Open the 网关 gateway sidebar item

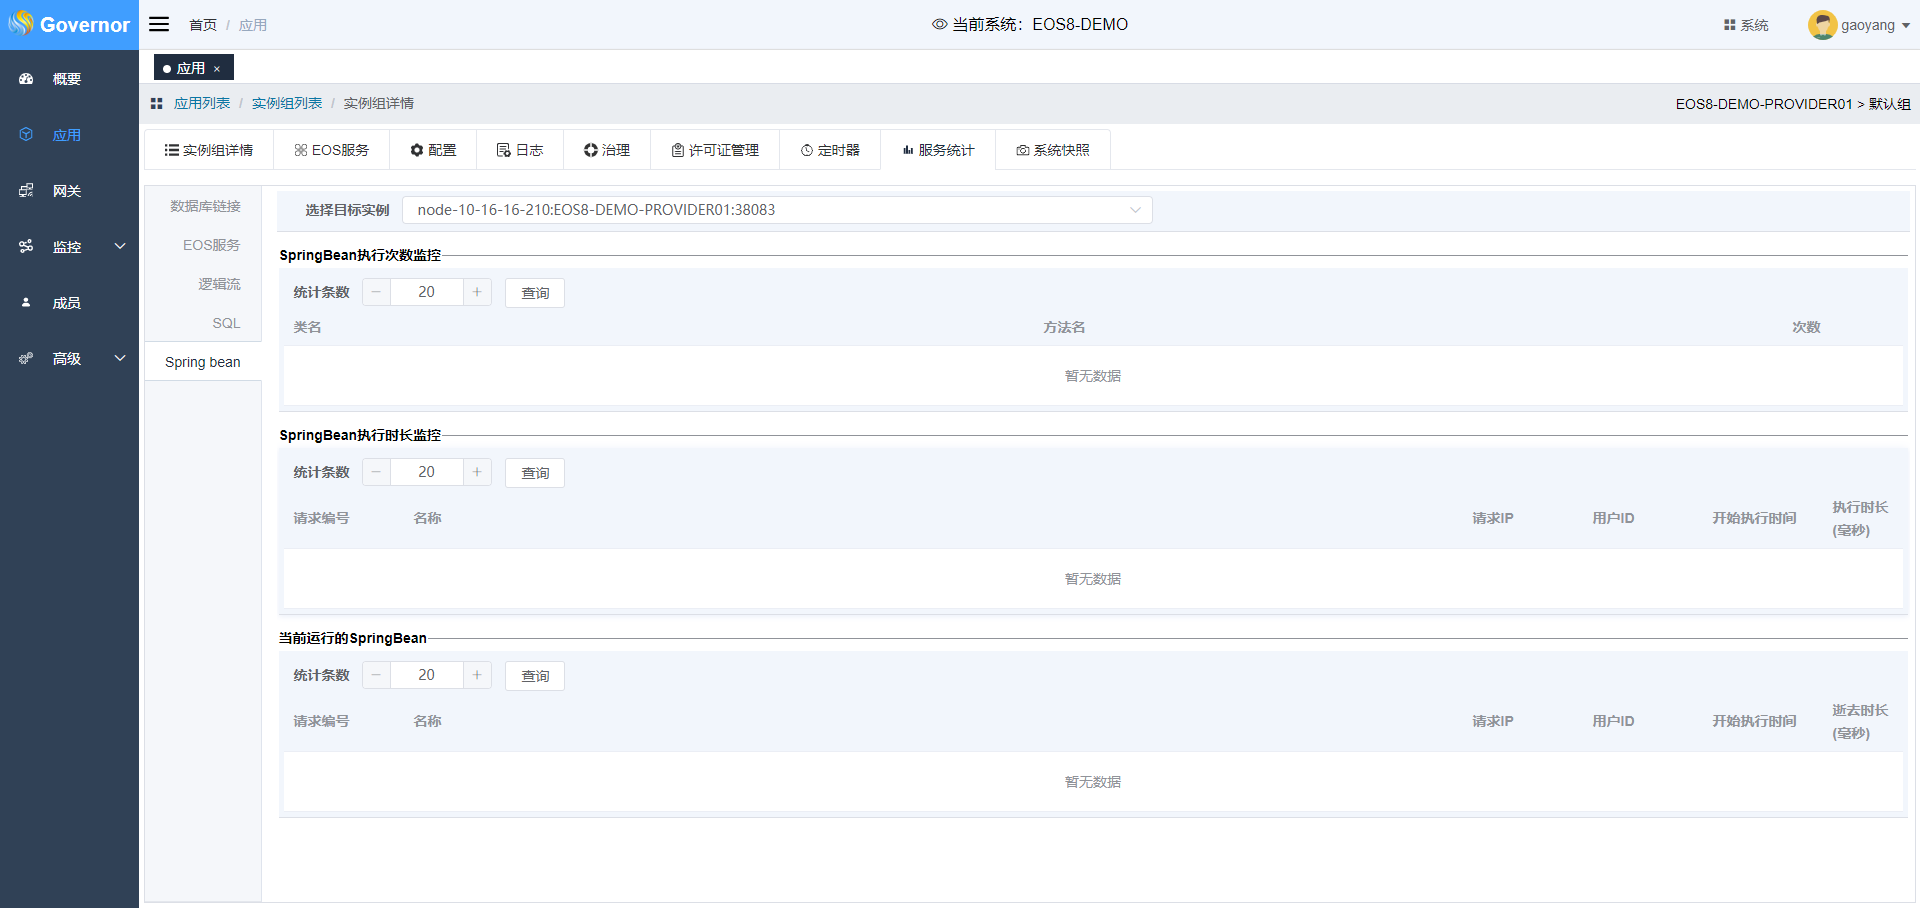tap(66, 191)
